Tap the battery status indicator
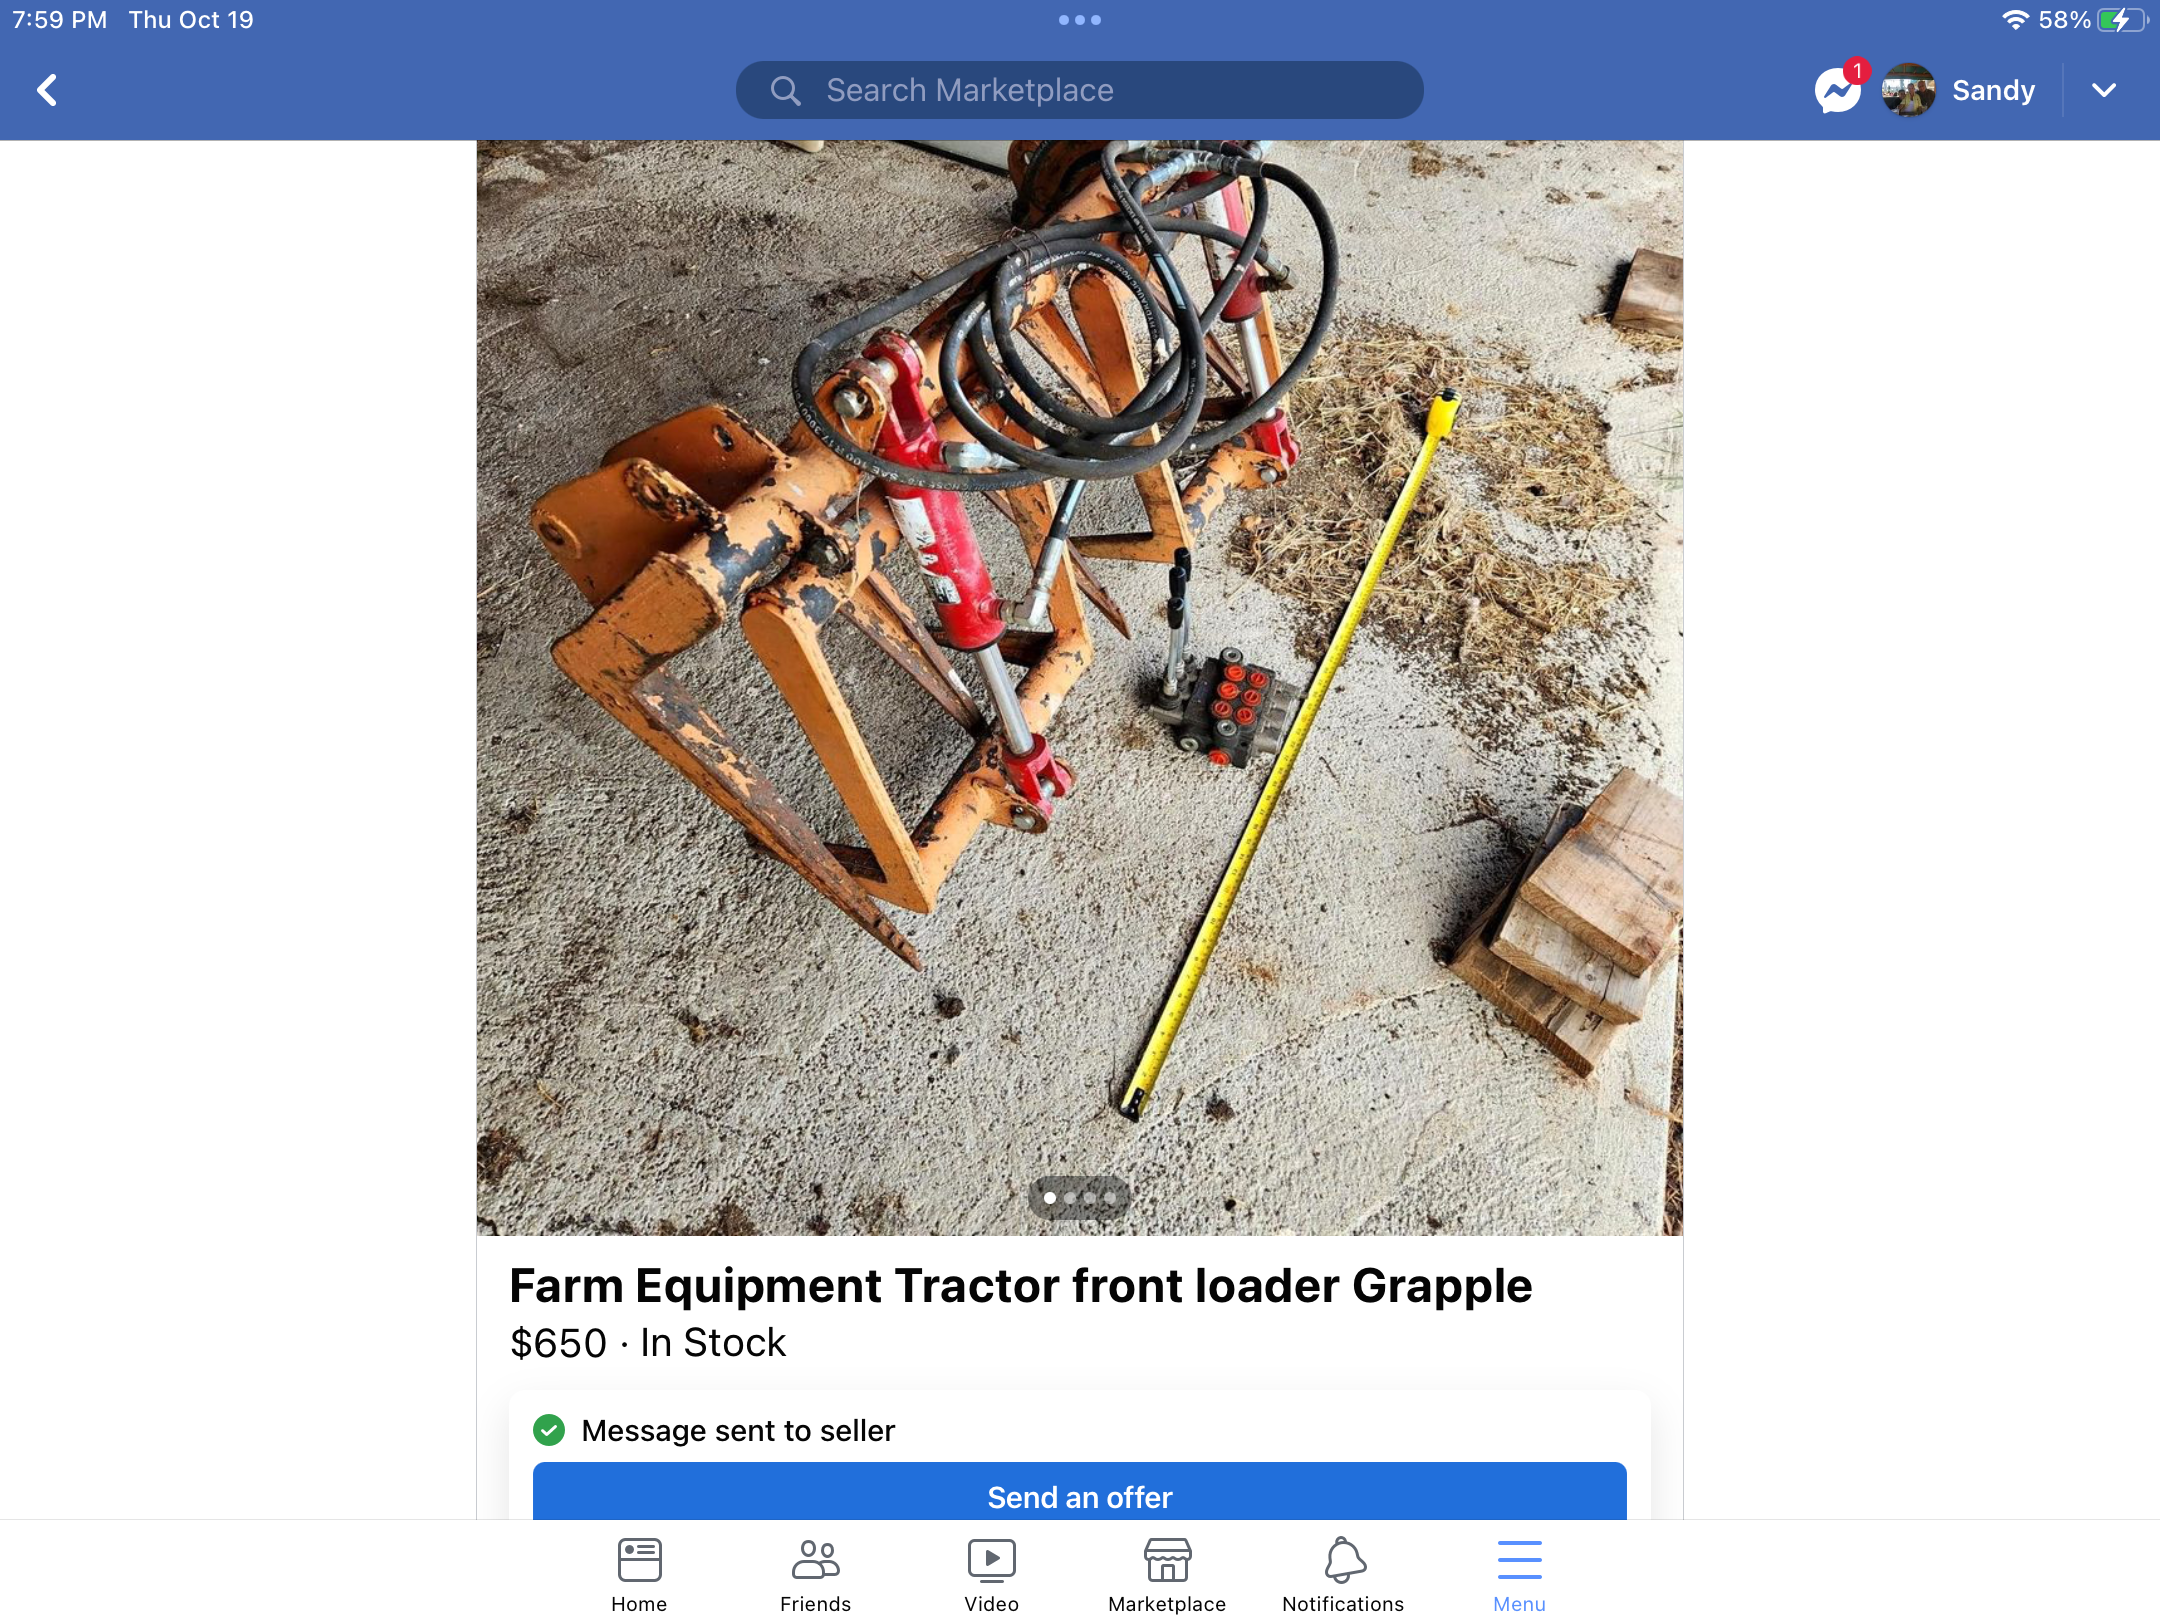The height and width of the screenshot is (1620, 2160). coord(2122,20)
